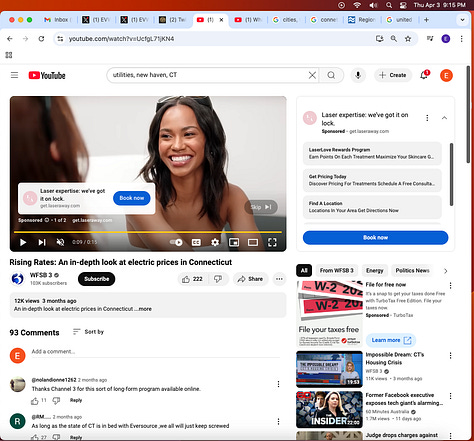Go to YouTube home via logo

[47, 75]
